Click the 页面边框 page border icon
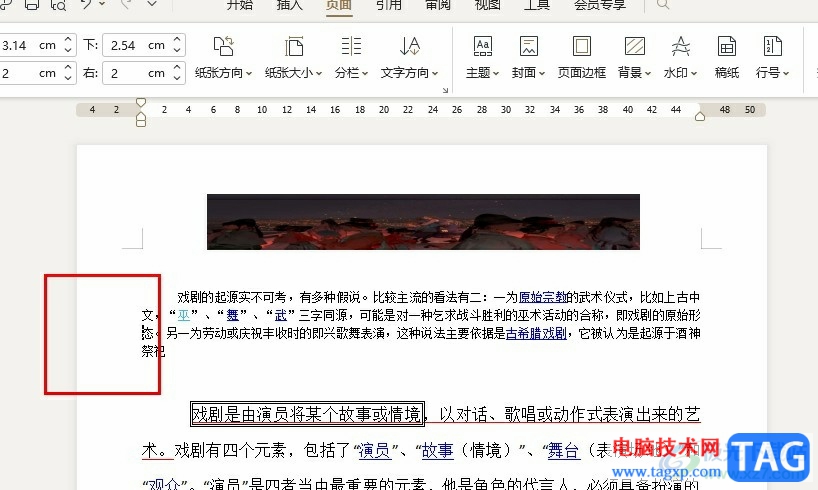Image resolution: width=818 pixels, height=490 pixels. pos(582,46)
